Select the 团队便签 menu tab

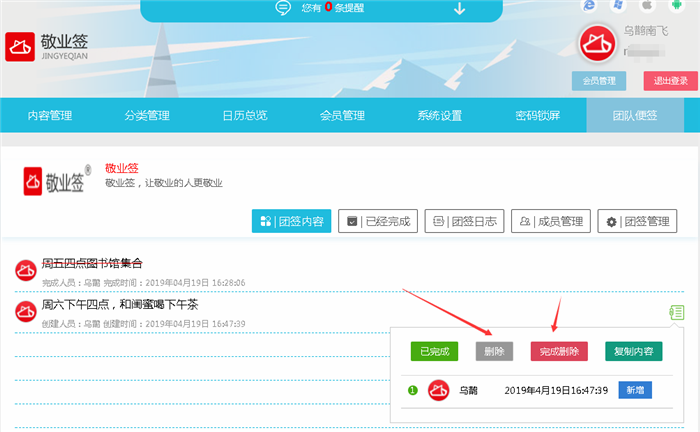click(635, 116)
